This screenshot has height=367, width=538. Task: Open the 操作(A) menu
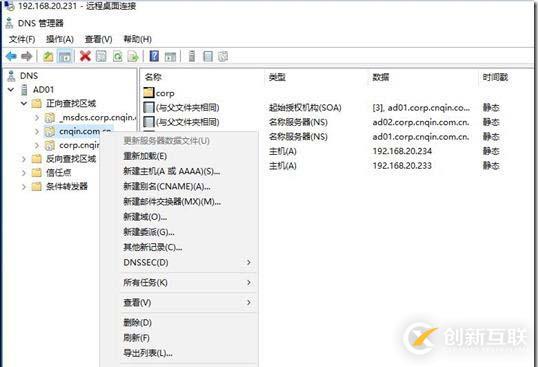tap(60, 39)
